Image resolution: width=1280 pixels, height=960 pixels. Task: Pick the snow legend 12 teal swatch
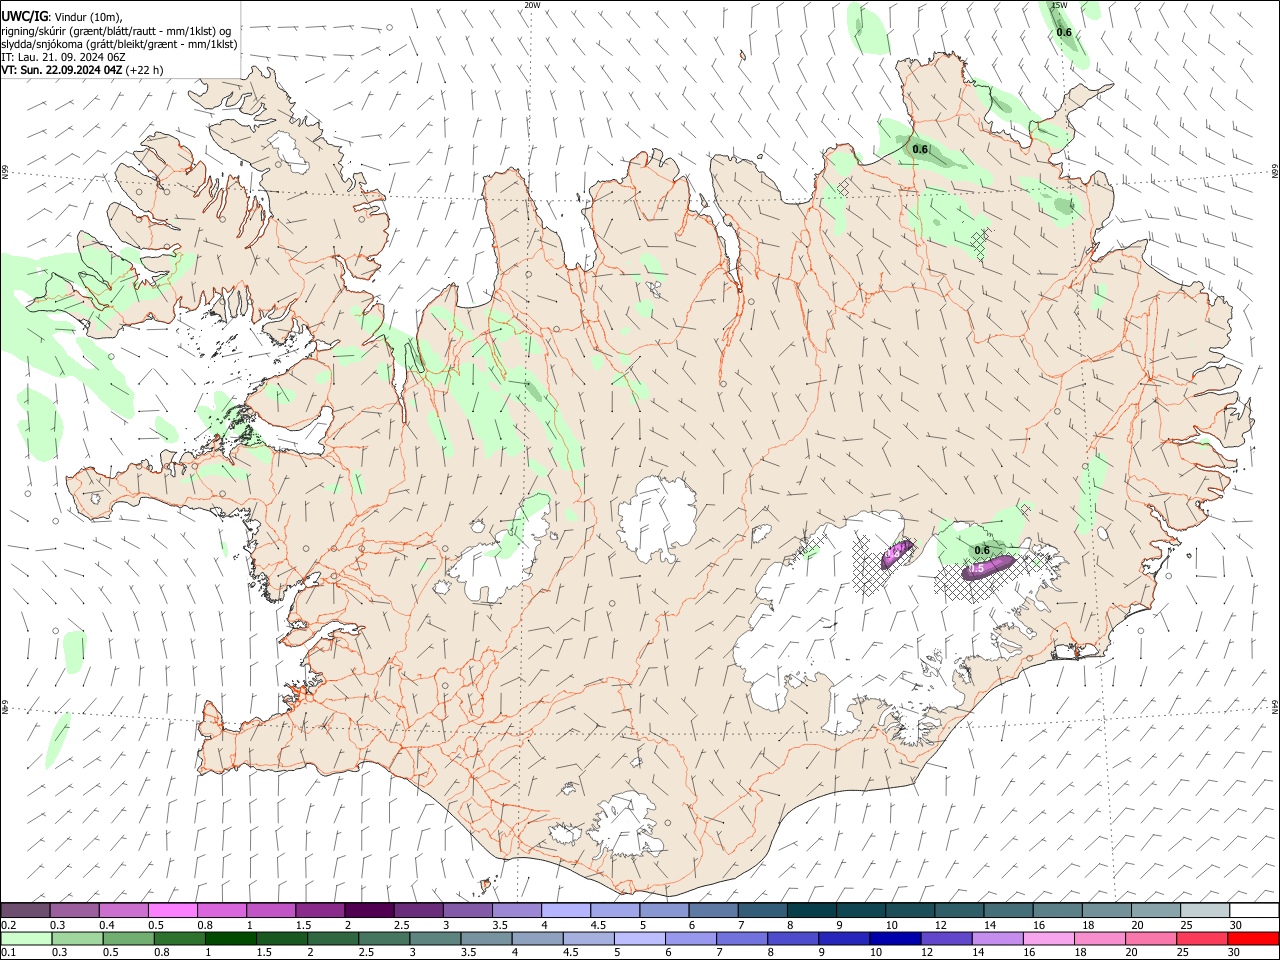[x=959, y=910]
